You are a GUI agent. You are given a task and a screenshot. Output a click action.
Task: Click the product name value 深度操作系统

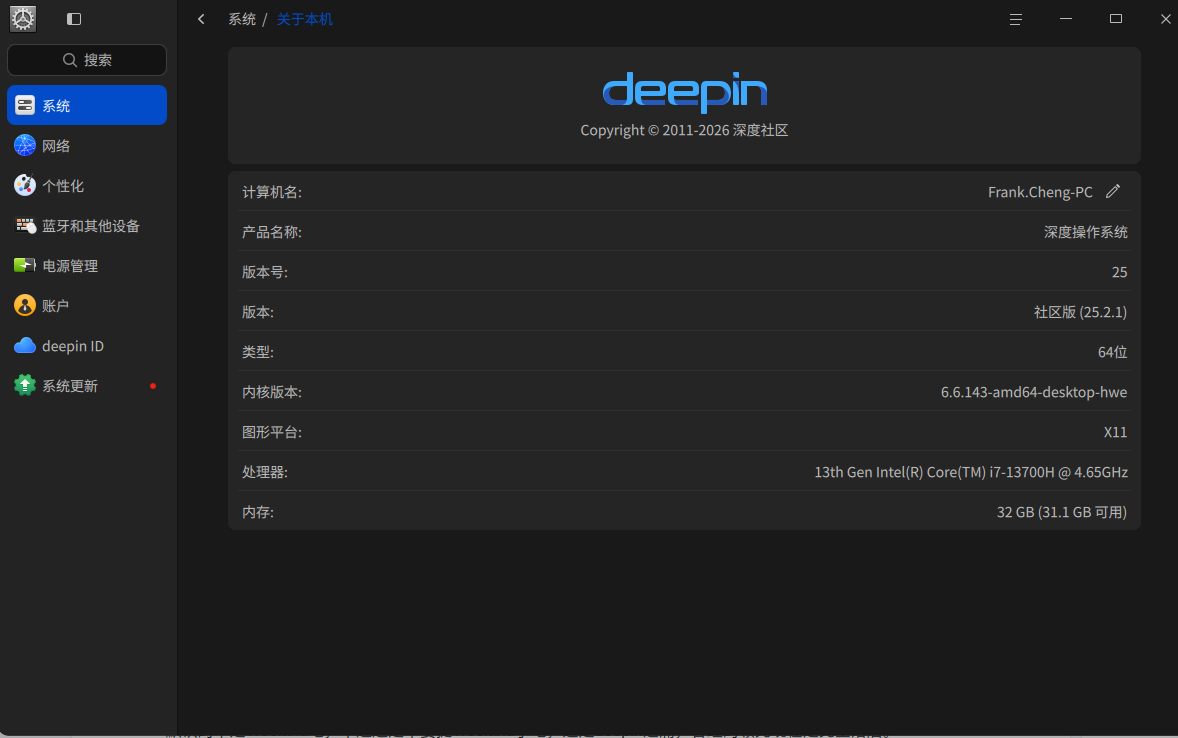(x=1086, y=231)
